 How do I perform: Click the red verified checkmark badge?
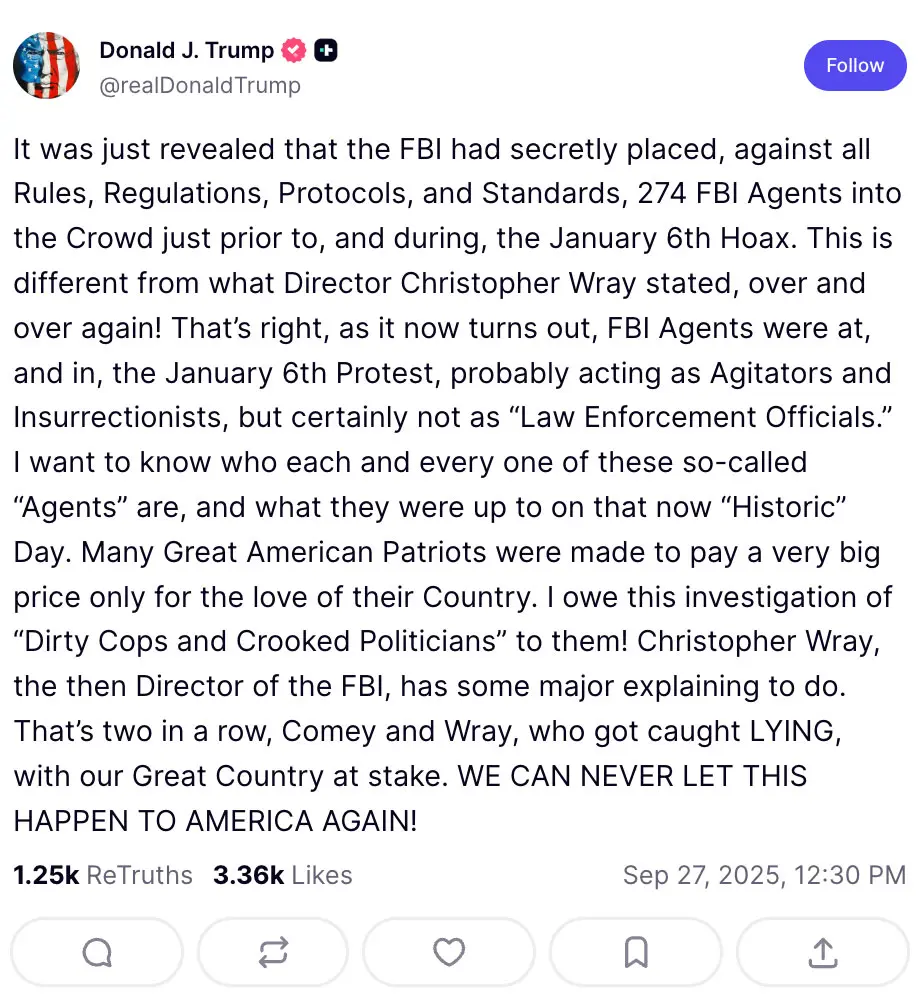(294, 50)
